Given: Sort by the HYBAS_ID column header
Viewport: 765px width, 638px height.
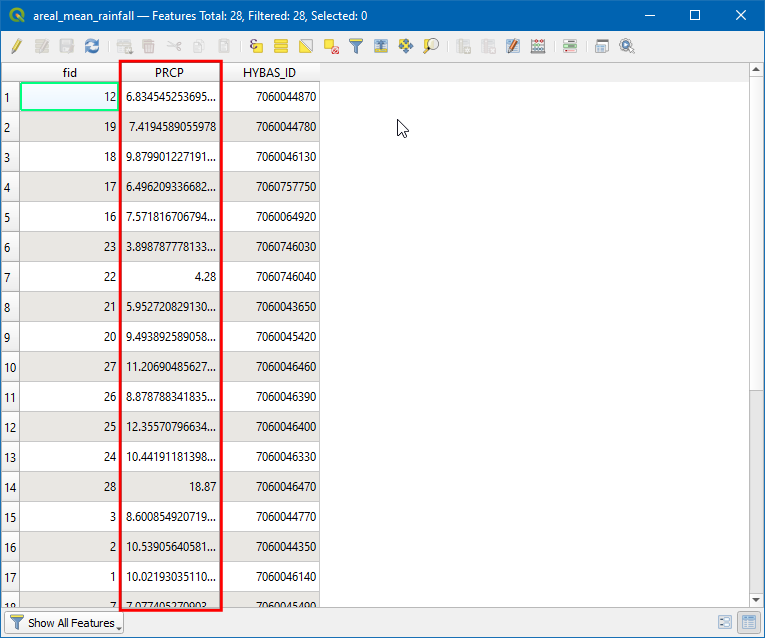Looking at the screenshot, I should (269, 73).
